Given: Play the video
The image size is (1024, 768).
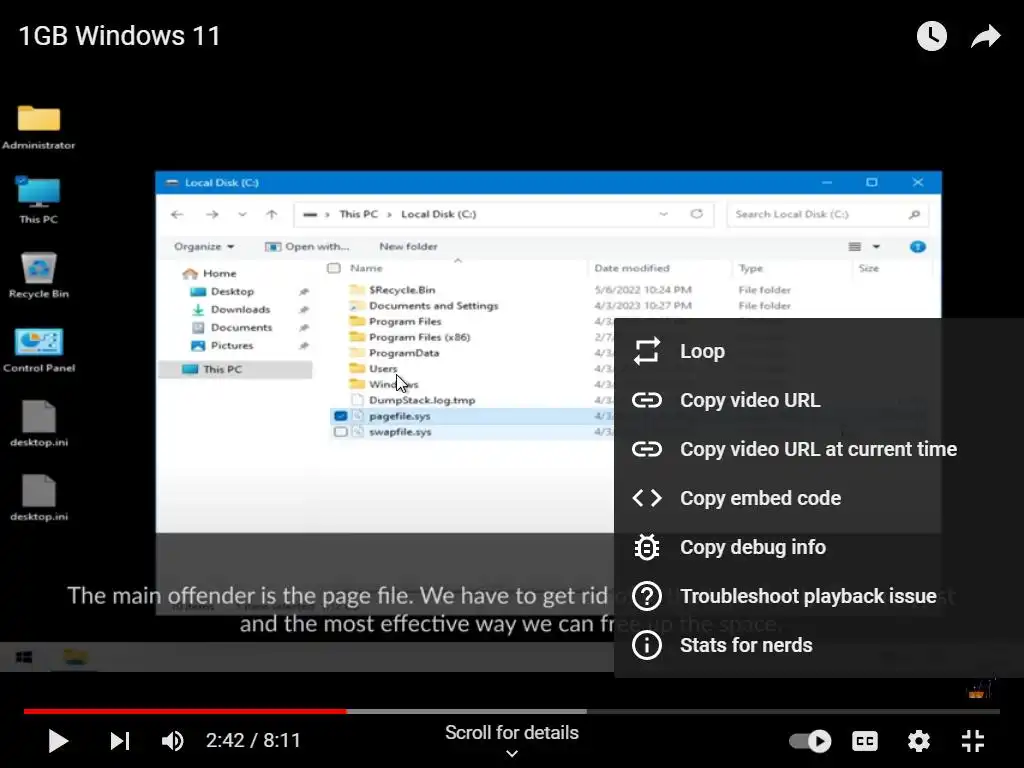Looking at the screenshot, I should click(x=58, y=741).
